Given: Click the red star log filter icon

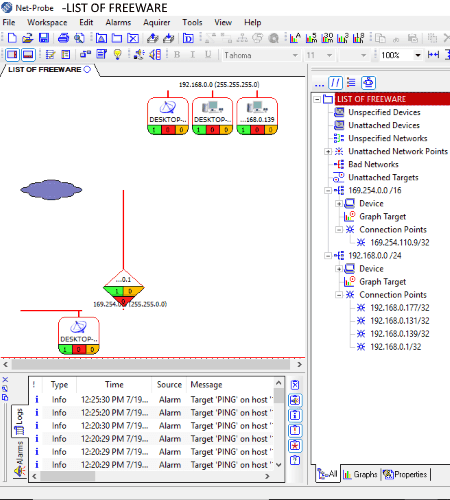Looking at the screenshot, I should pyautogui.click(x=295, y=445).
